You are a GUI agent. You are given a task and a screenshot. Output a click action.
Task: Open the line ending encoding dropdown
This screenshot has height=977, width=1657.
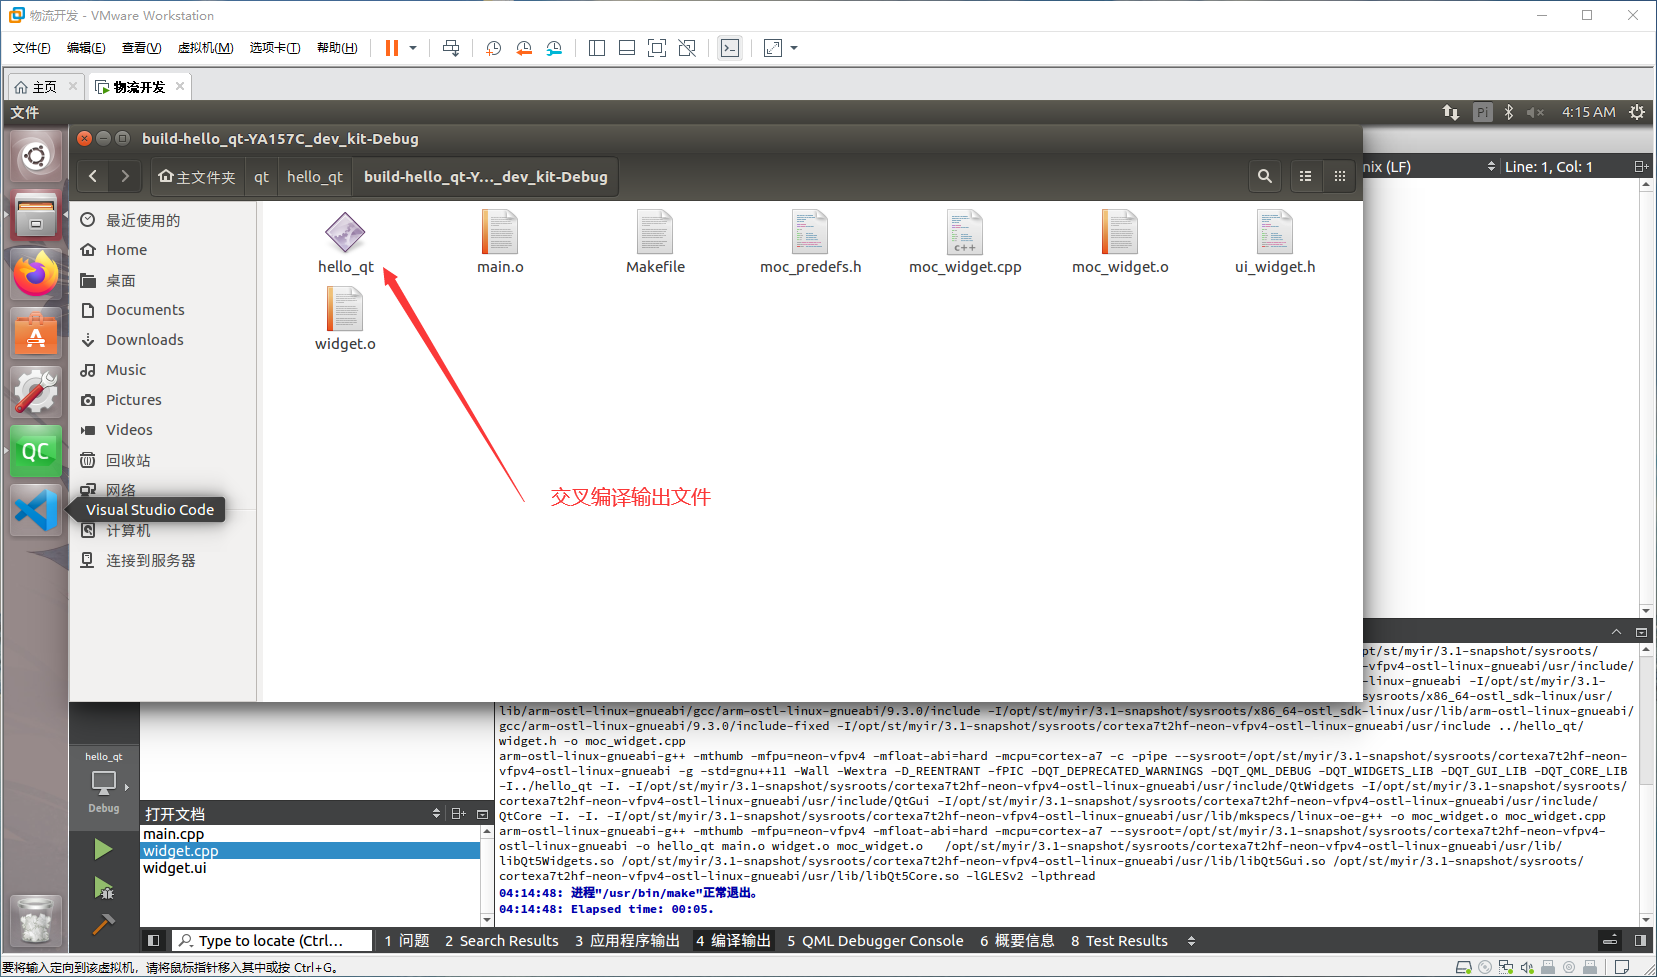(x=1431, y=167)
